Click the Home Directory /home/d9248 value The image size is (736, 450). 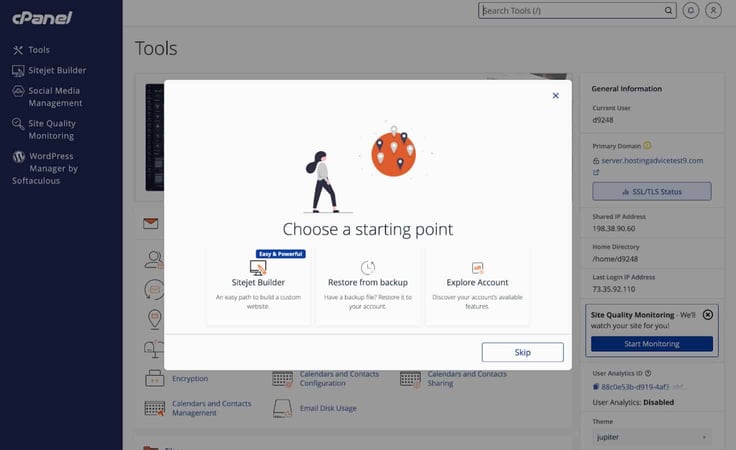tap(615, 259)
